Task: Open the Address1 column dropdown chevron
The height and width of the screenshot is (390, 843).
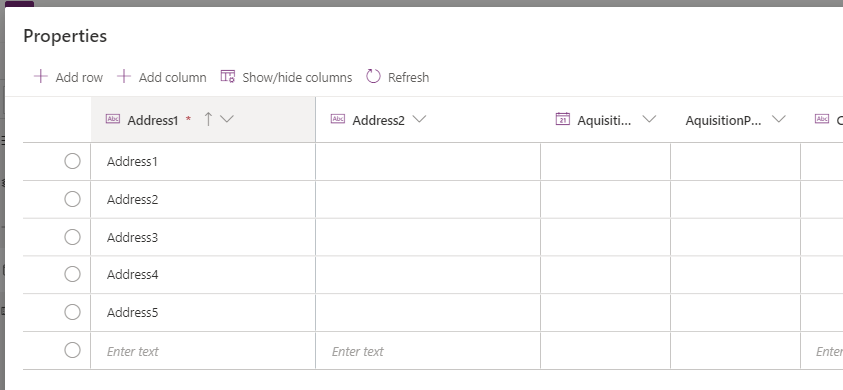Action: [x=227, y=119]
